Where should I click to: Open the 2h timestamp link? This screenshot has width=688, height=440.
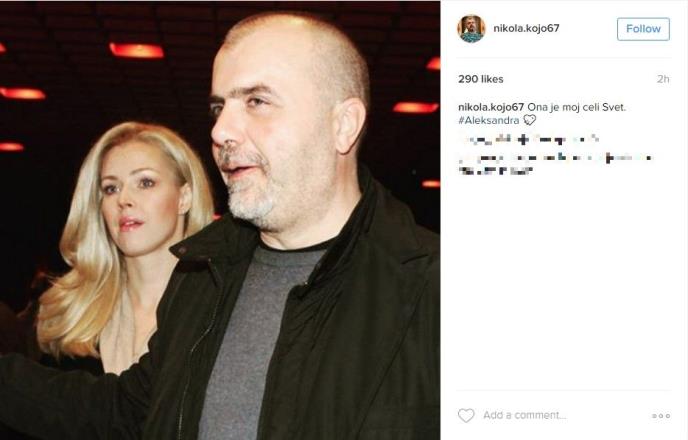tap(663, 79)
